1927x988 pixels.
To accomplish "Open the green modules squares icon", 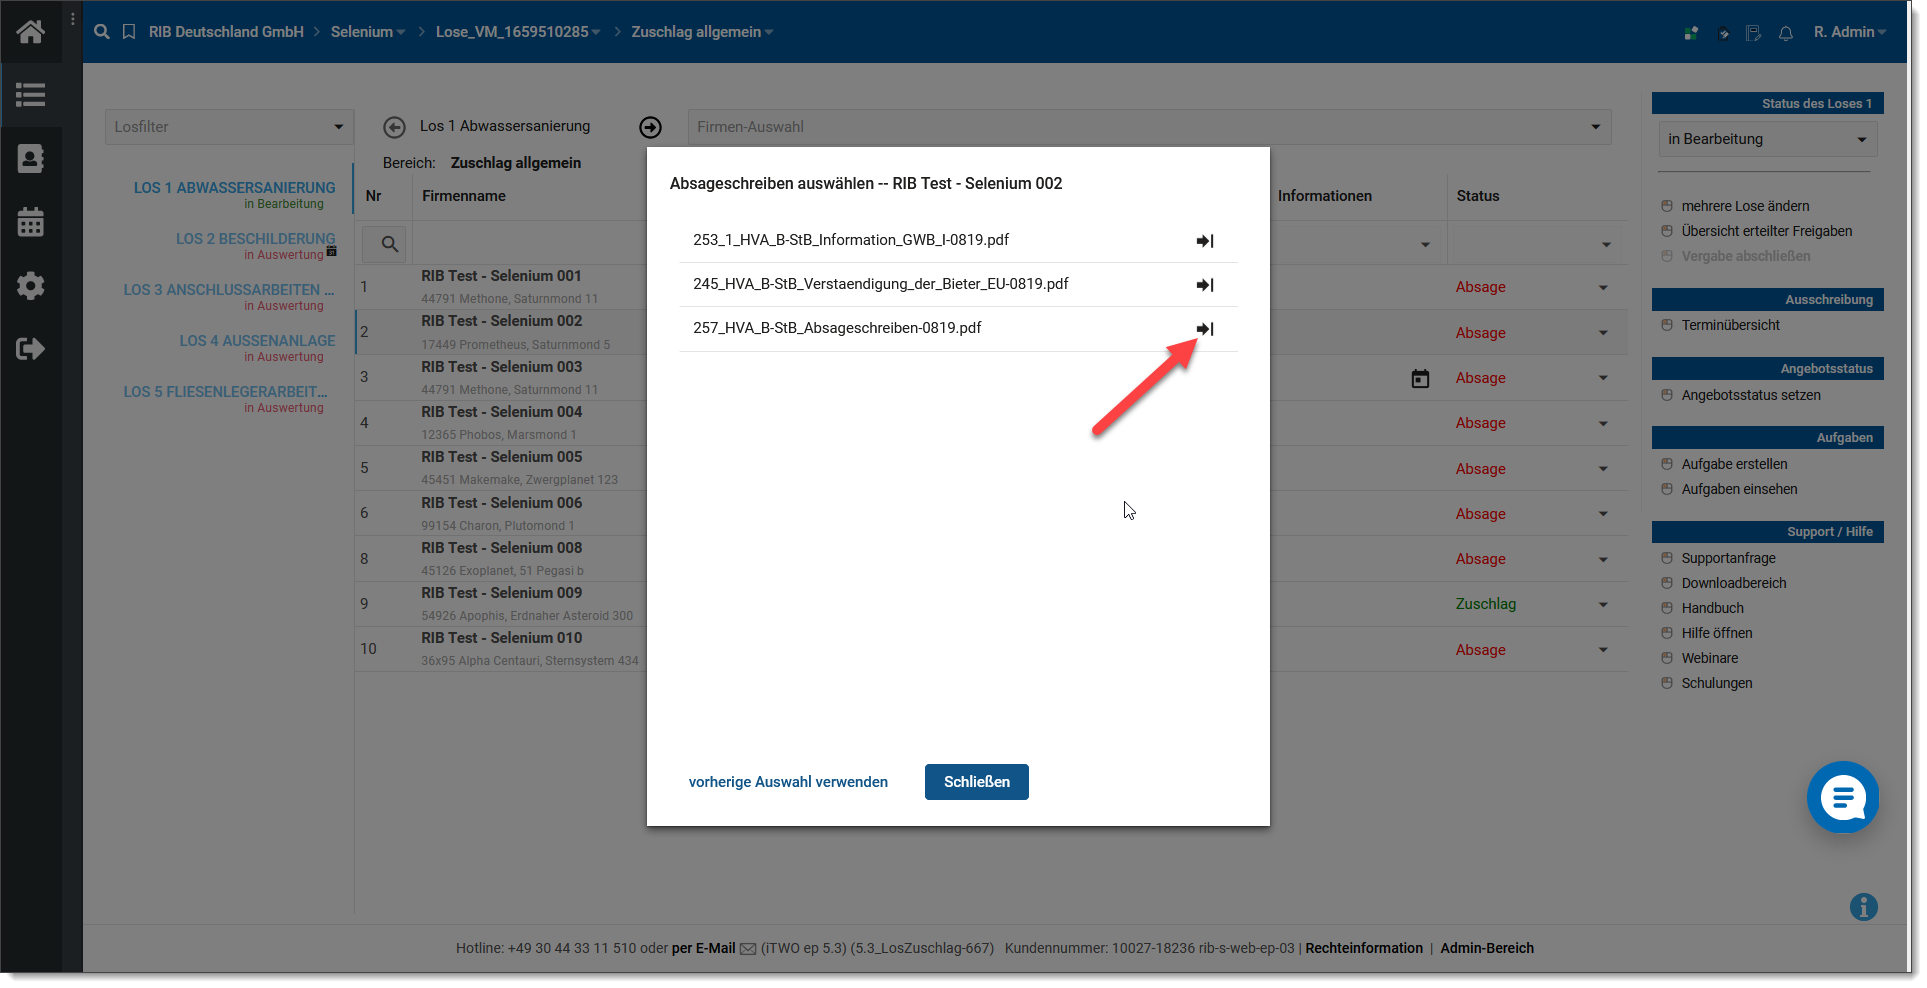I will [1691, 33].
